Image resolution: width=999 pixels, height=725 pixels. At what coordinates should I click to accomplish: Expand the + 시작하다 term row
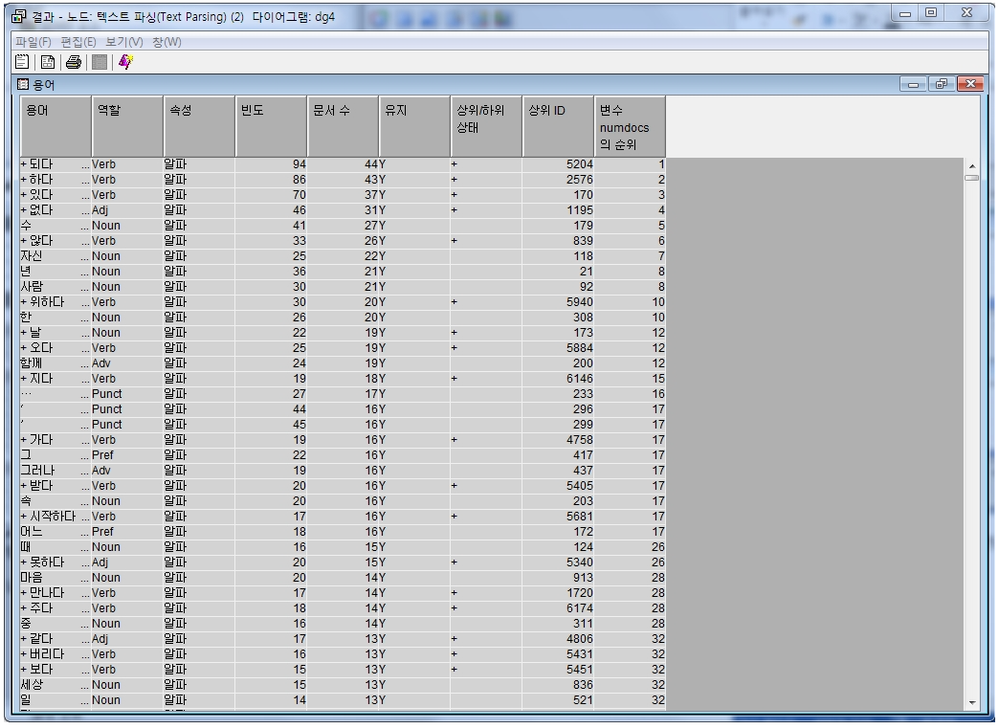24,516
